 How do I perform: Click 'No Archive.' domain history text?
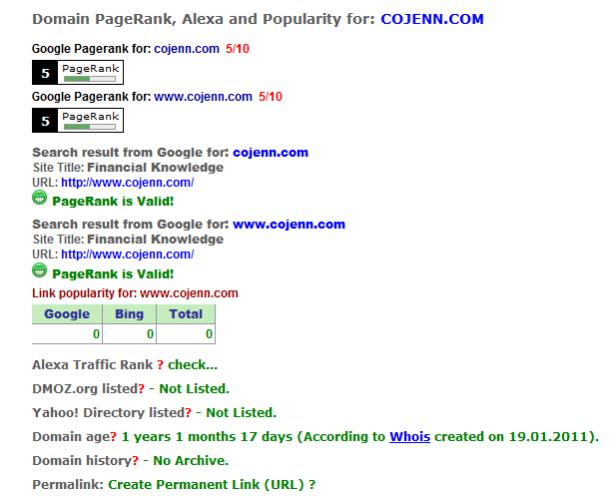[x=191, y=461]
